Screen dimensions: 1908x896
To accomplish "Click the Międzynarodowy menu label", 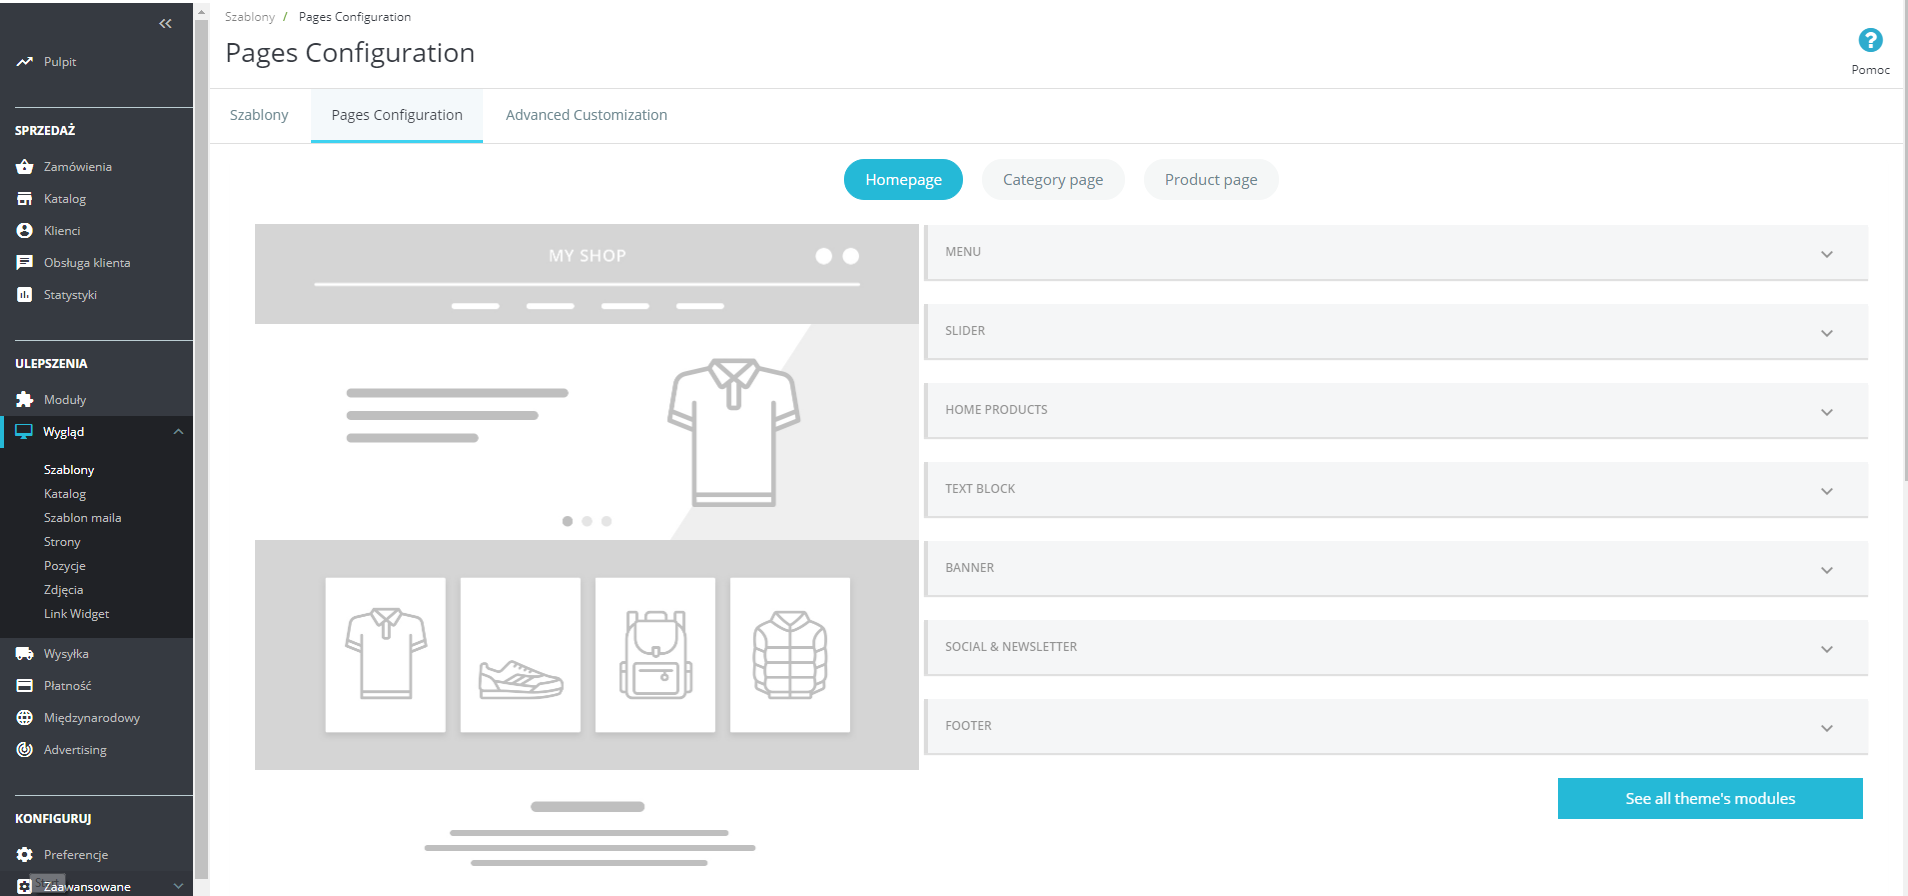I will tap(92, 718).
